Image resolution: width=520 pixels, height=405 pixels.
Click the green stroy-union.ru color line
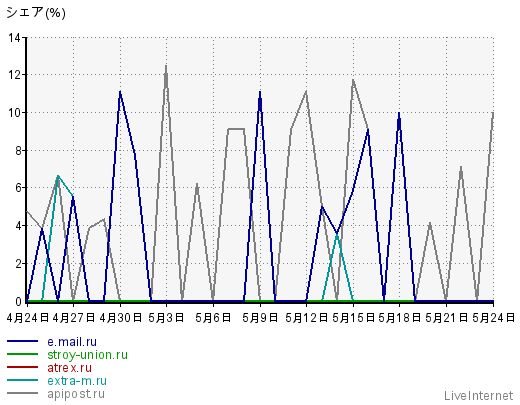coord(23,354)
